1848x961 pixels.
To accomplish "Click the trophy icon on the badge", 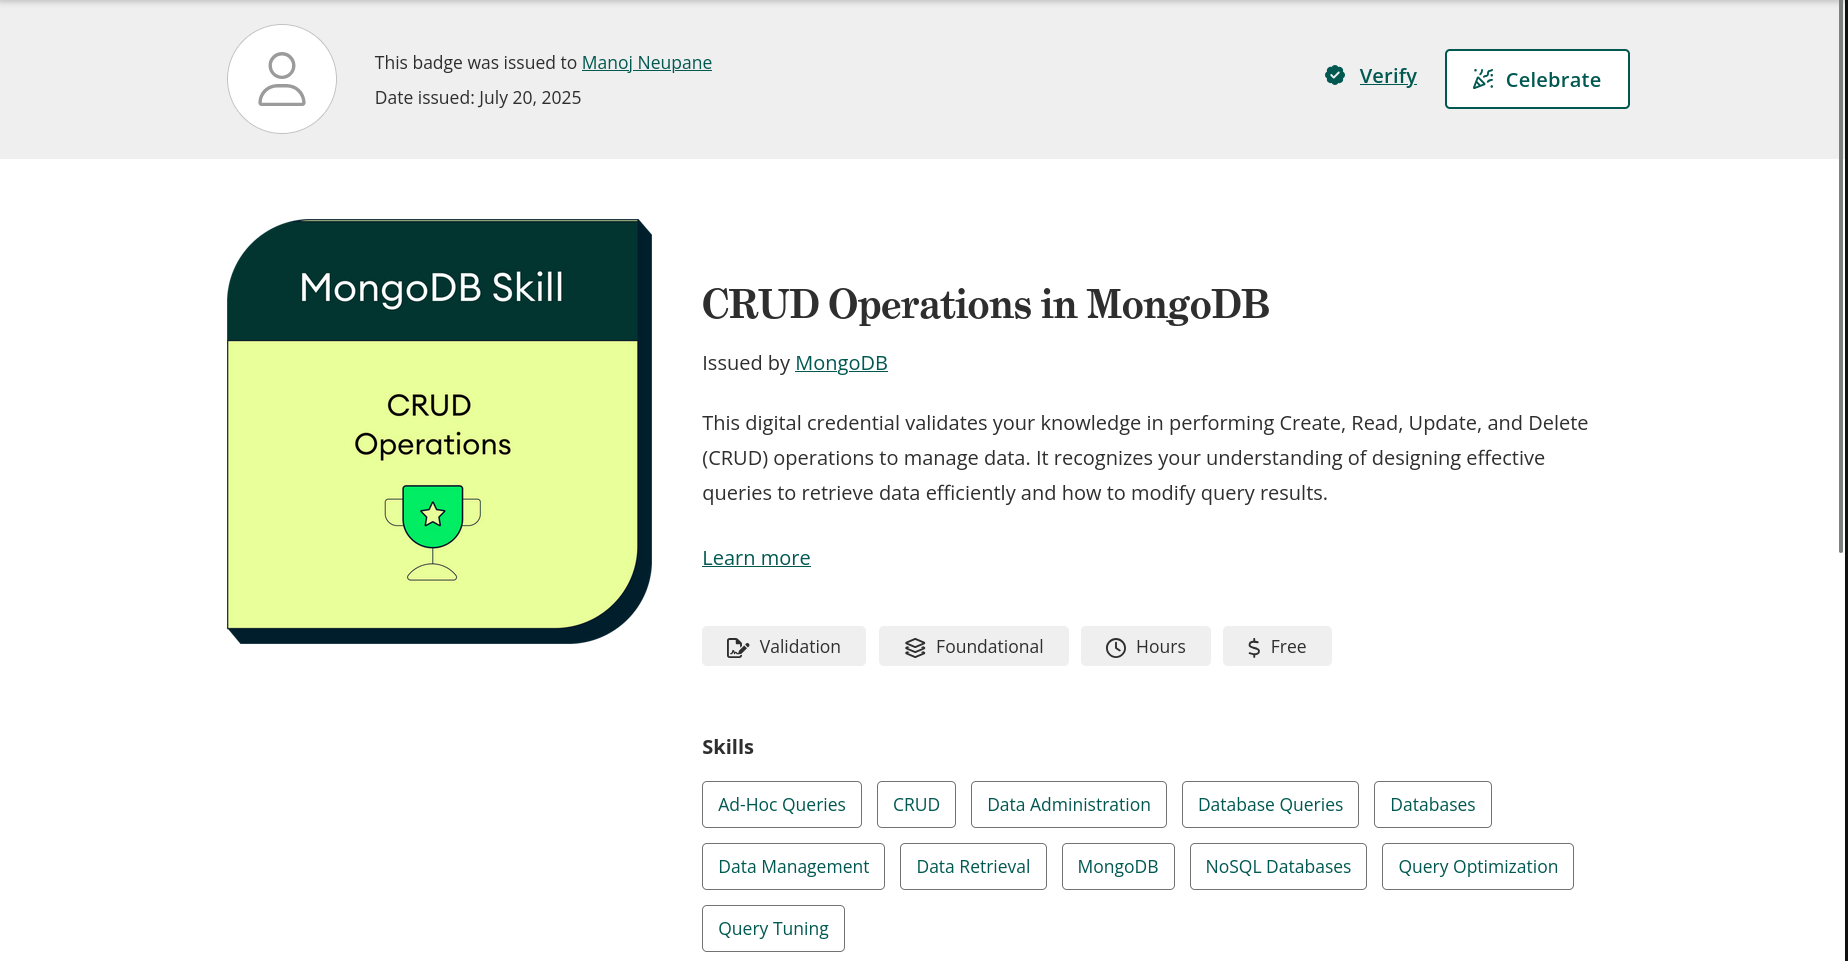I will click(433, 532).
